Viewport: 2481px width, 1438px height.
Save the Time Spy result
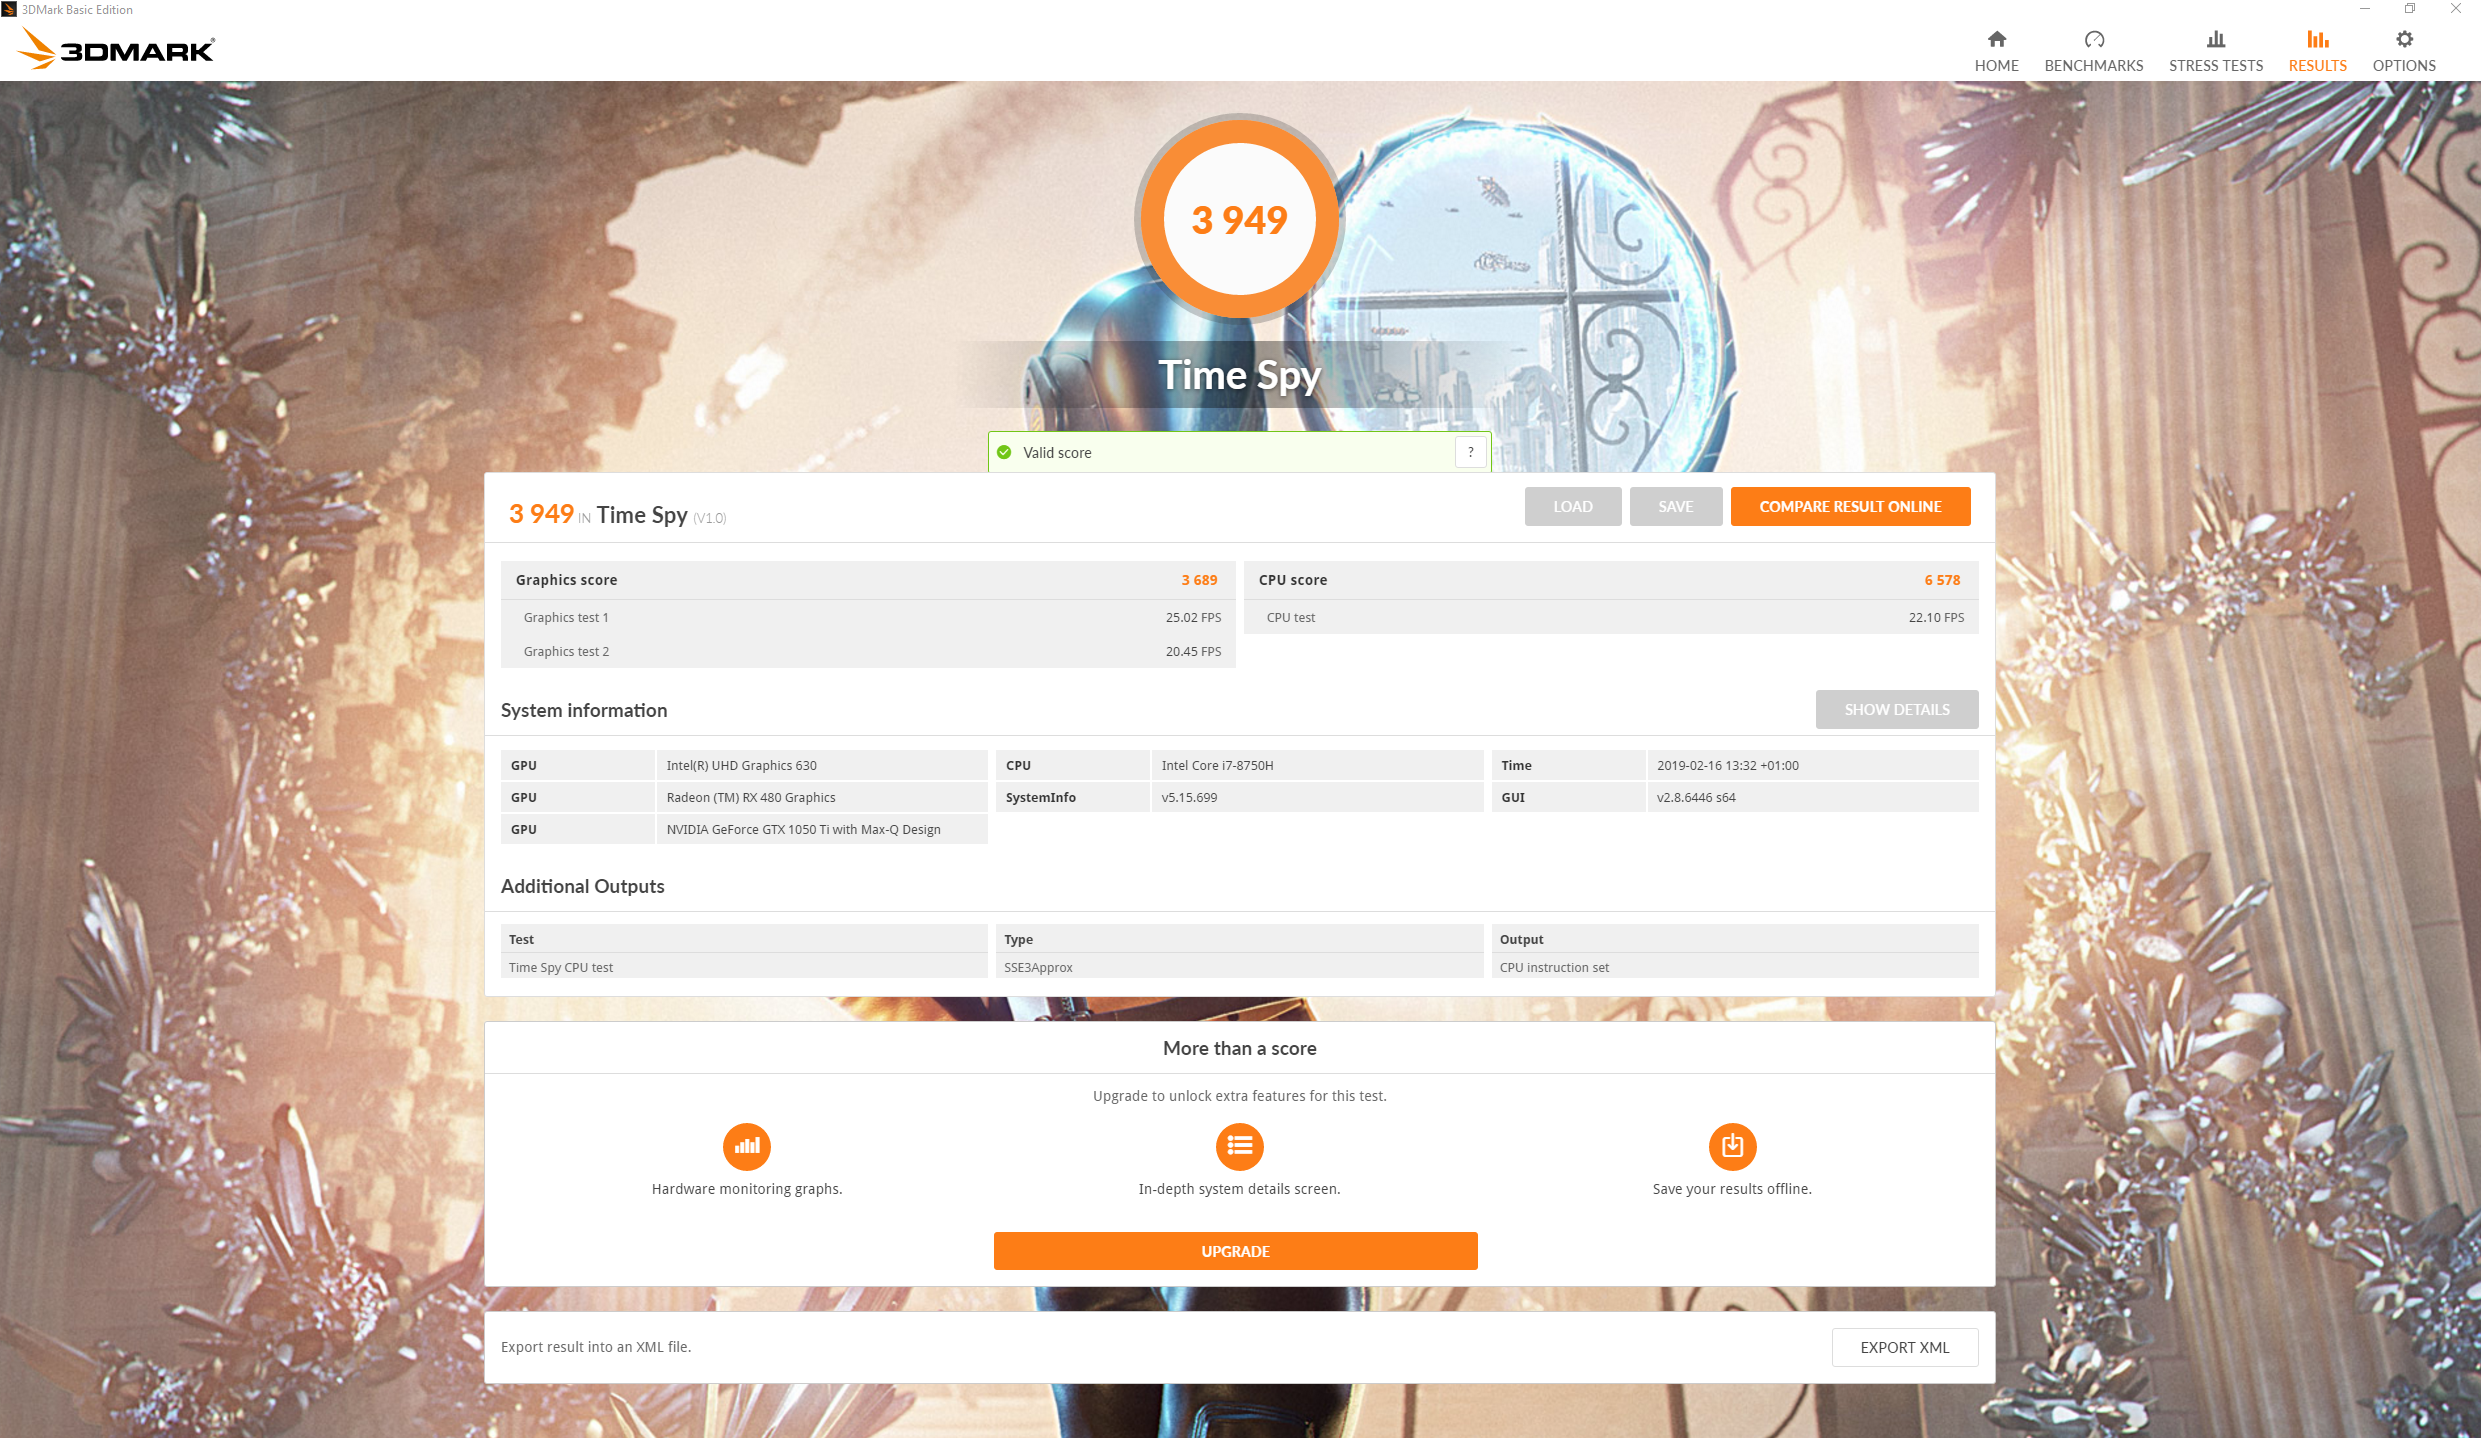[x=1676, y=506]
